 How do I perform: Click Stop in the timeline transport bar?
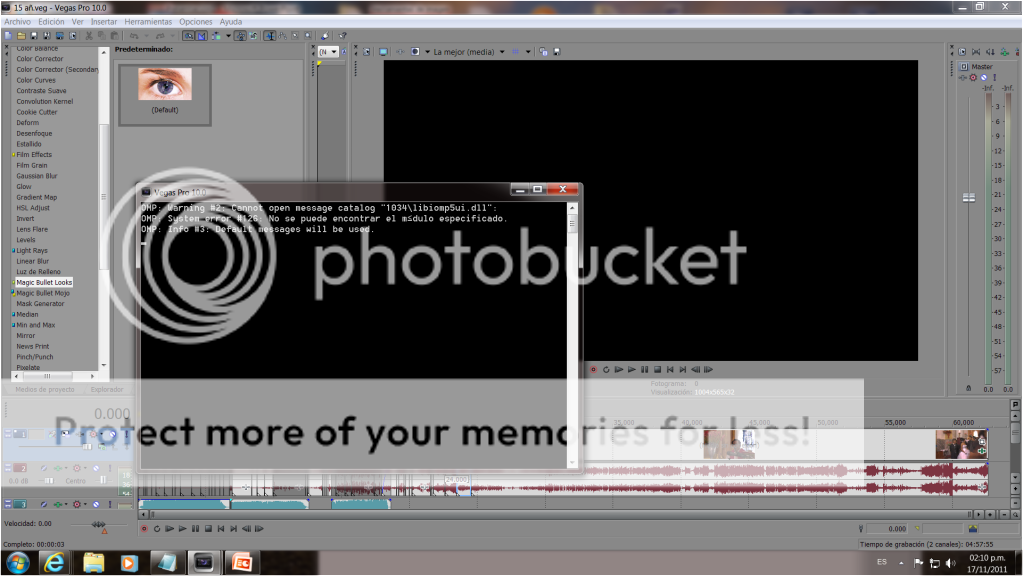click(208, 529)
